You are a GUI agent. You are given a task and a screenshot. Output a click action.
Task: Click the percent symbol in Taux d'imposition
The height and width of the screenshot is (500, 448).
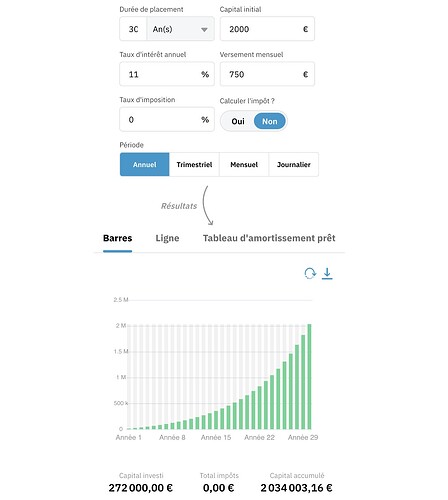pos(205,120)
